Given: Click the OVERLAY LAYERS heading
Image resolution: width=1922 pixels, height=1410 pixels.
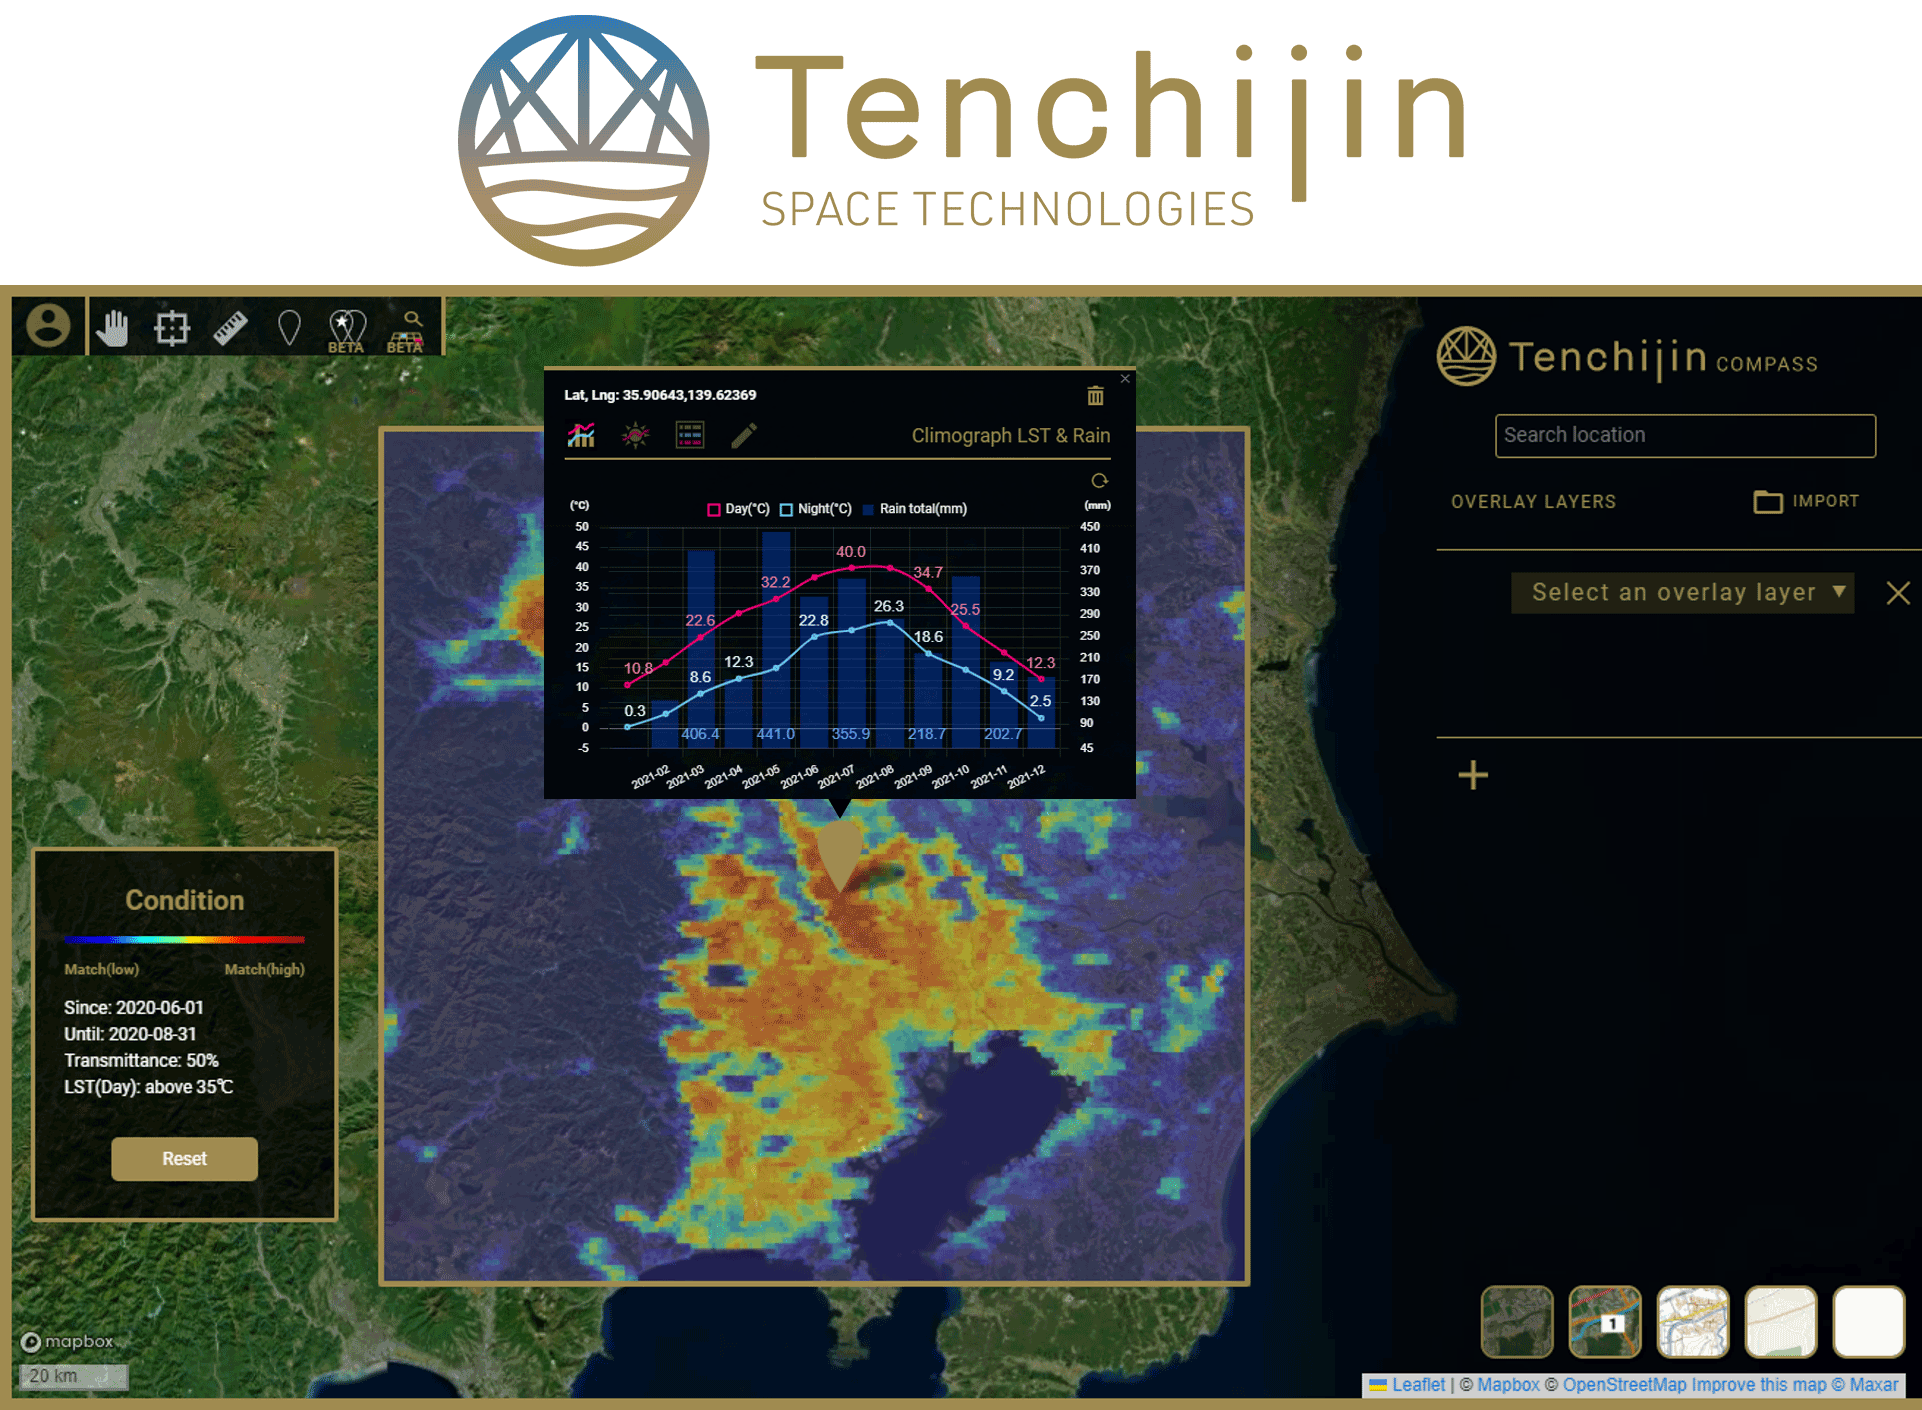Looking at the screenshot, I should pos(1533,502).
